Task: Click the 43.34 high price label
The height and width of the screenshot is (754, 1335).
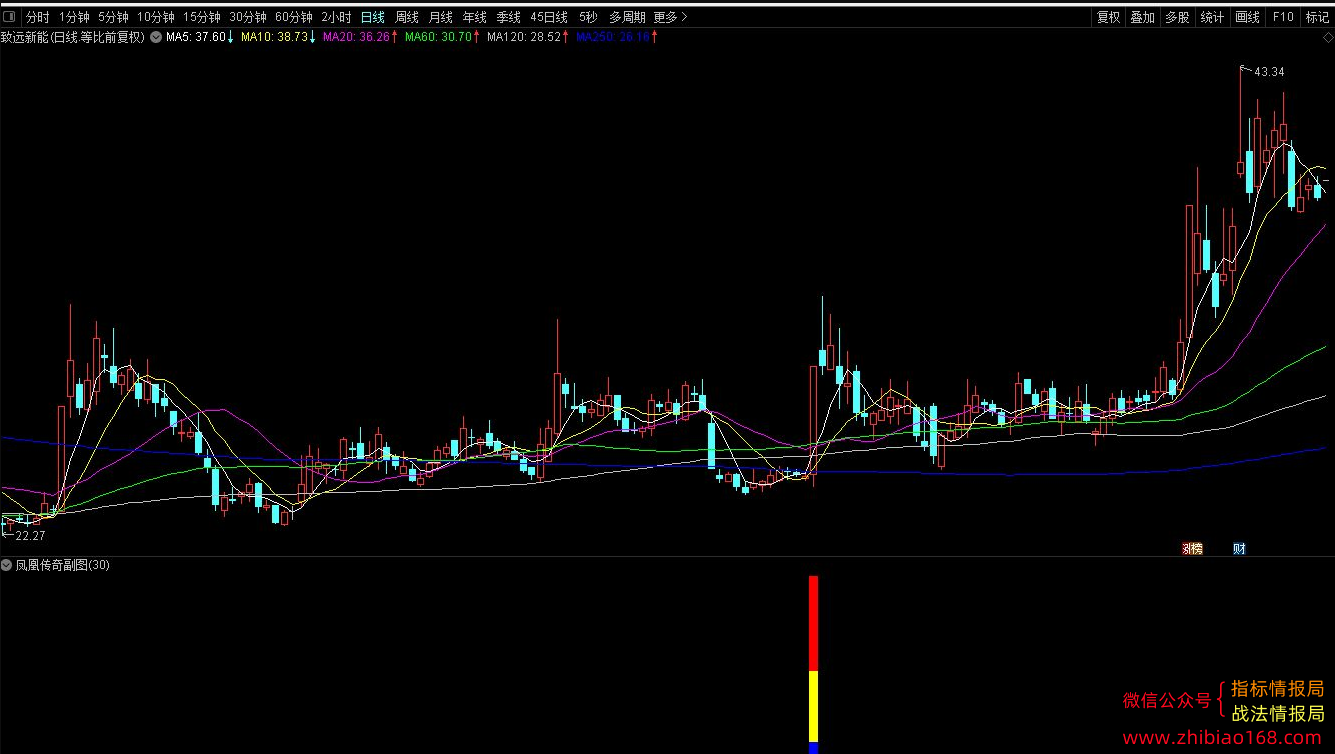Action: point(1268,72)
